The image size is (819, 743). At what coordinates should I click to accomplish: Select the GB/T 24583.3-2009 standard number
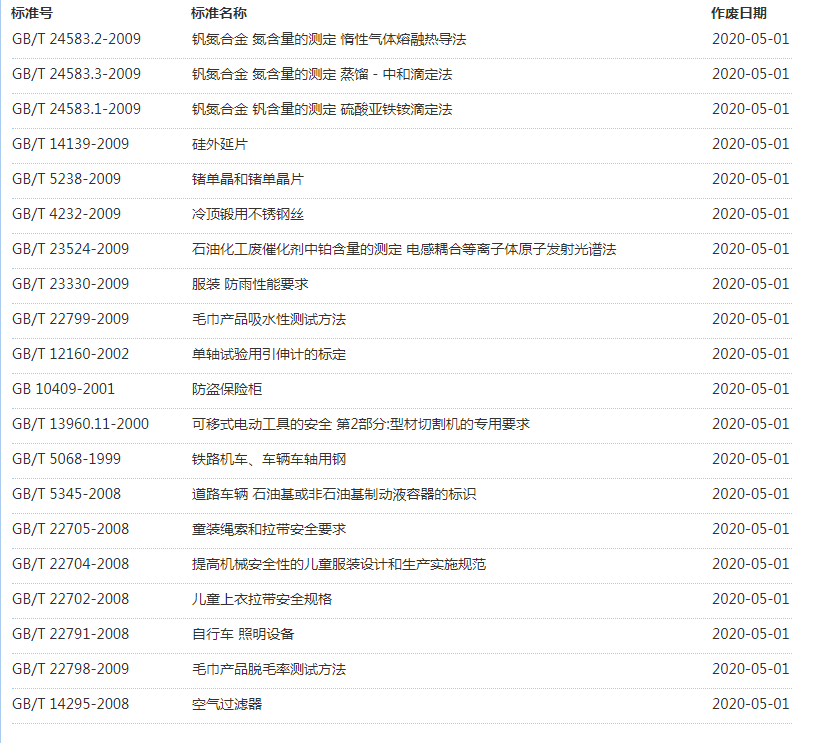point(76,74)
